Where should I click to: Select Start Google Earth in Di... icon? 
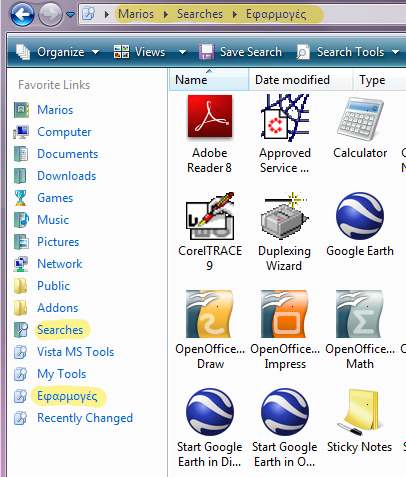coord(210,412)
